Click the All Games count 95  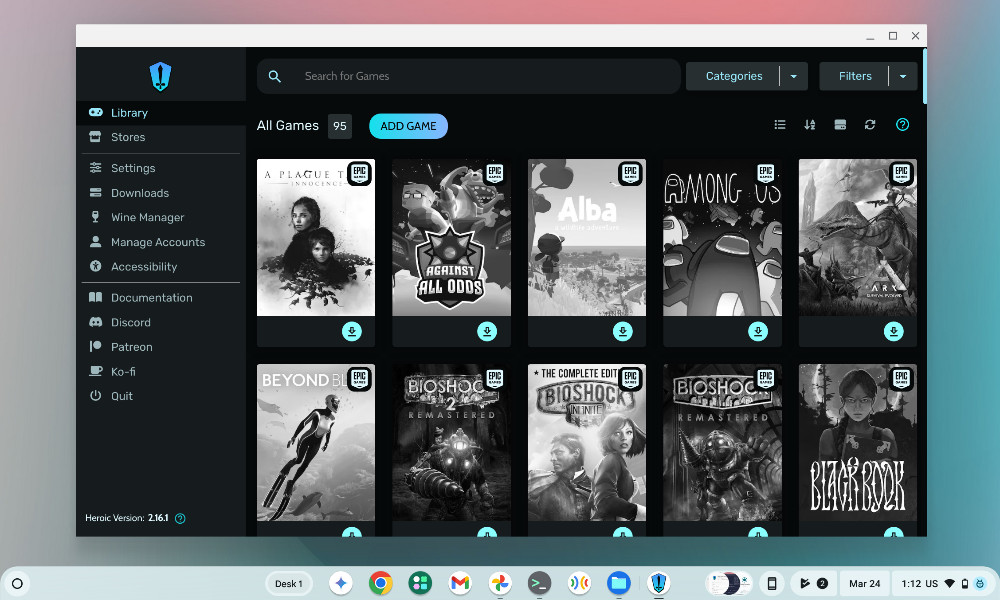(340, 126)
